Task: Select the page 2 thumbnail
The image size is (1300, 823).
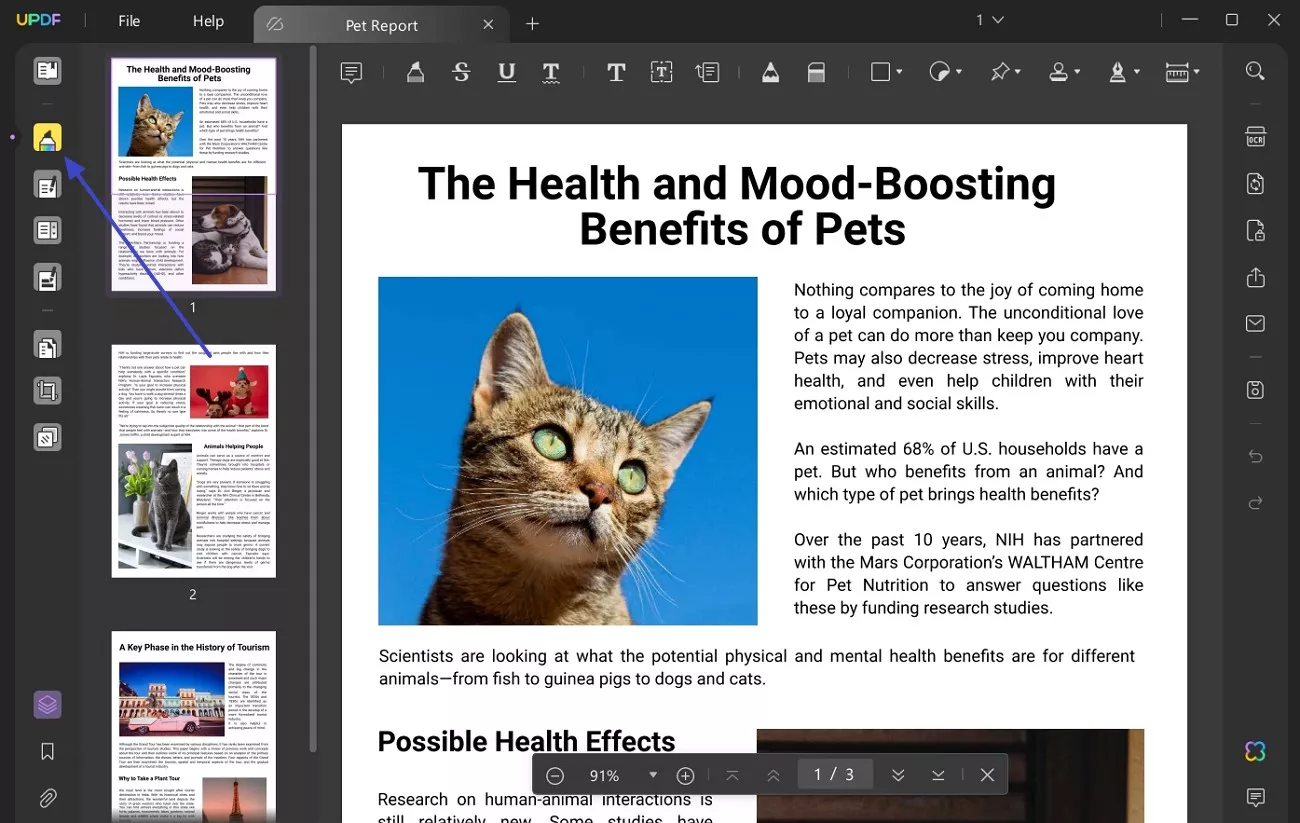Action: coord(193,461)
